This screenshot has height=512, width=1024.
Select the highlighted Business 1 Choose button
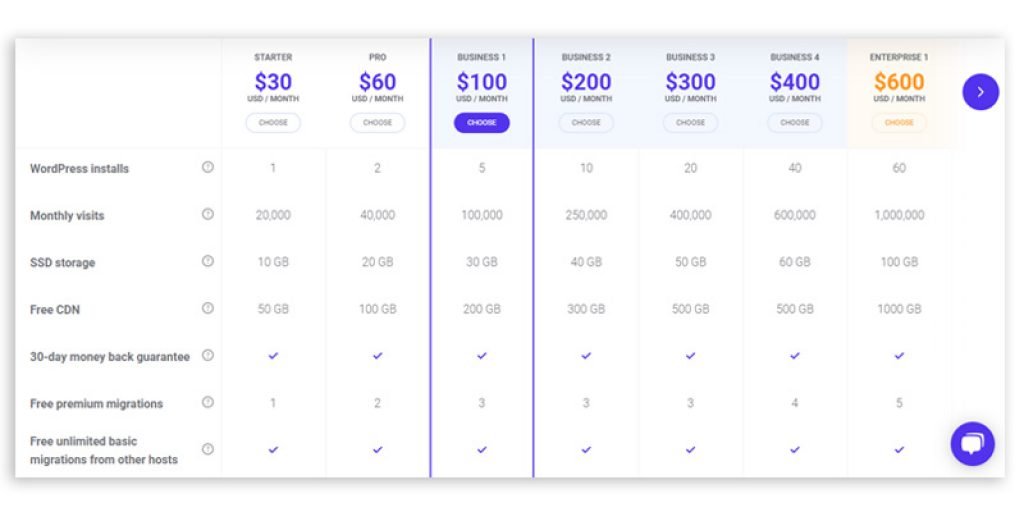tap(482, 123)
